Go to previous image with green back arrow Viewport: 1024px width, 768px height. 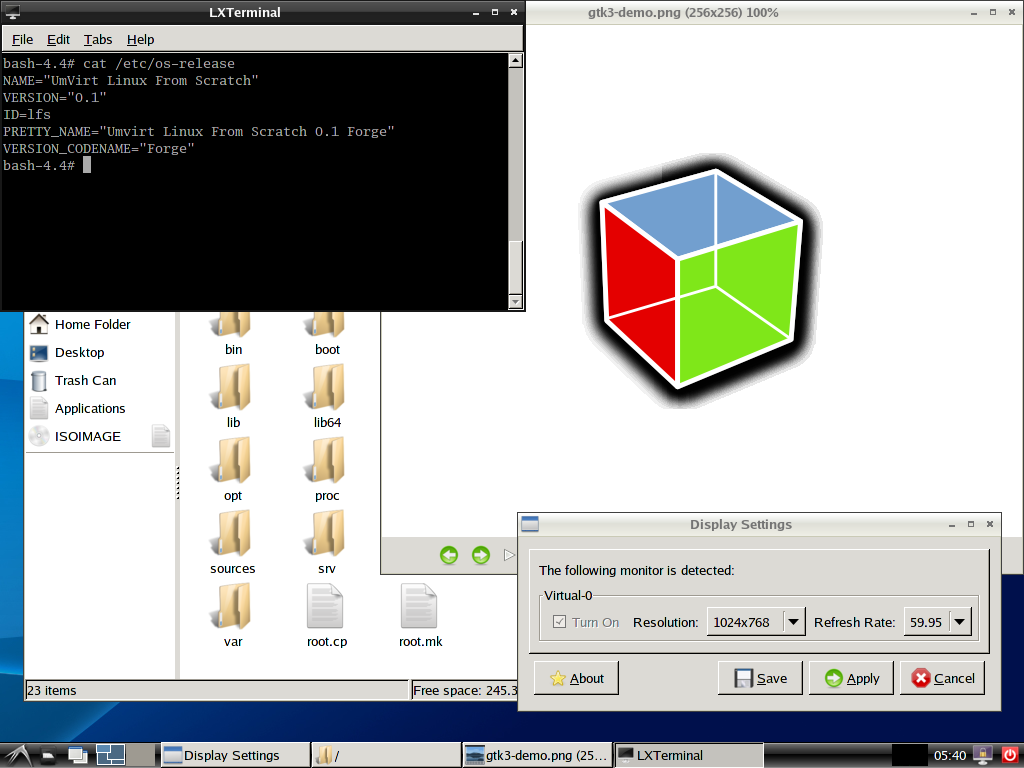point(449,555)
